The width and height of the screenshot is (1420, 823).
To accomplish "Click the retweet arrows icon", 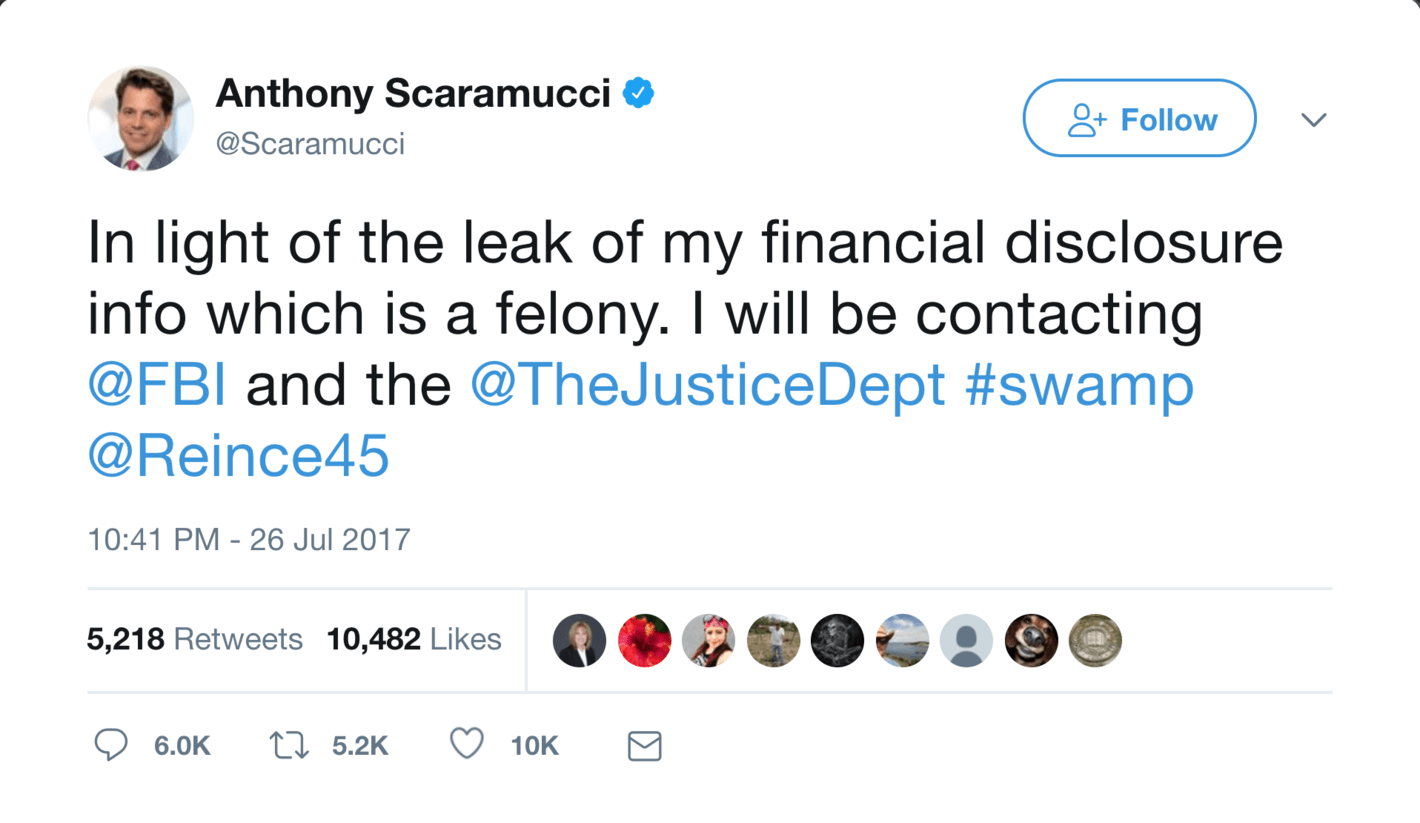I will [x=289, y=745].
